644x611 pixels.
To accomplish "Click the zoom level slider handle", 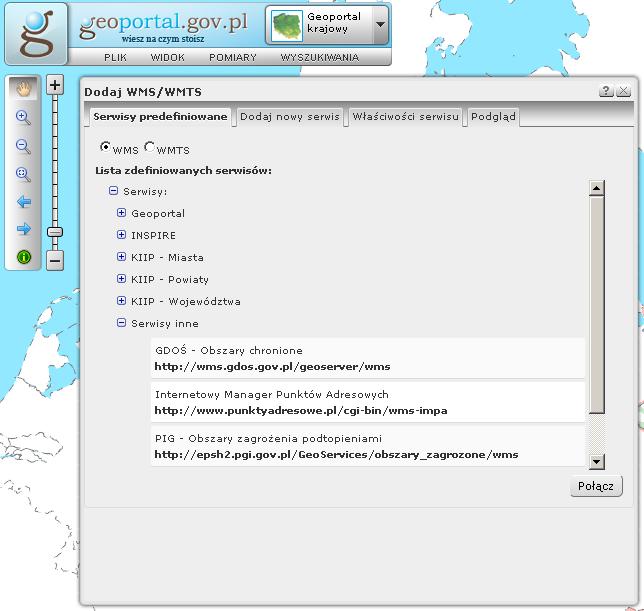I will [55, 232].
